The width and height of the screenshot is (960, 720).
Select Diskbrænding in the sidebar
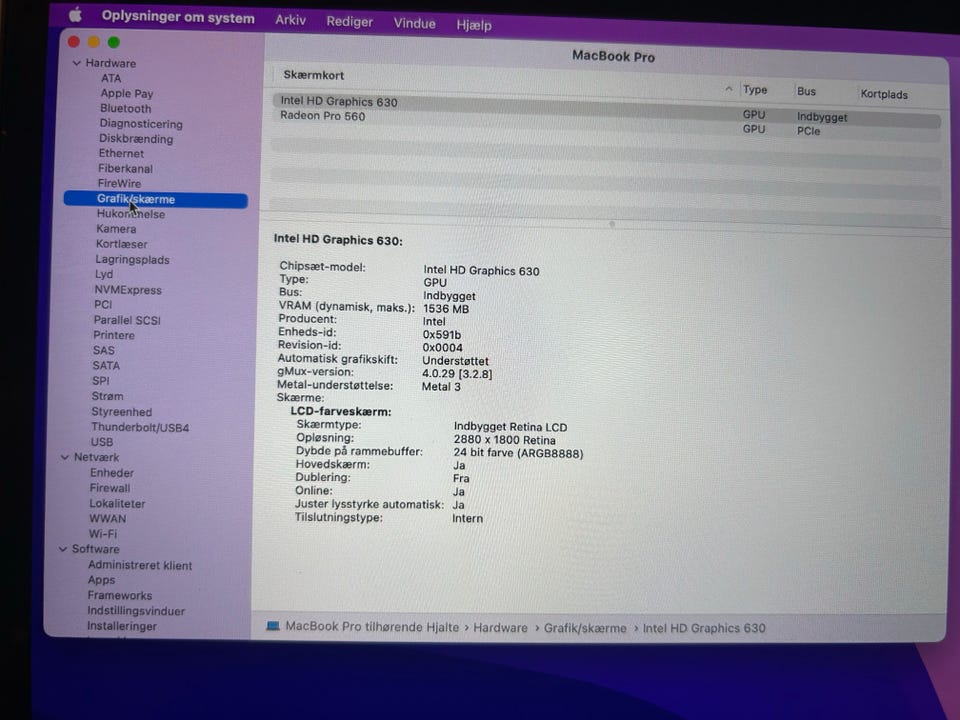coord(136,139)
